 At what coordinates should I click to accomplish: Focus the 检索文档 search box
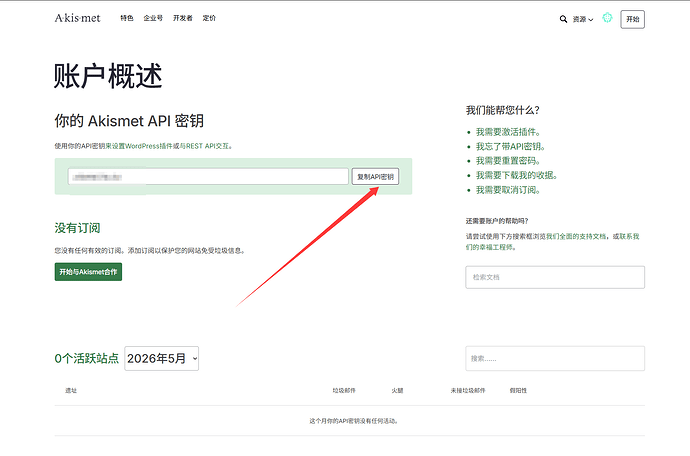click(555, 277)
